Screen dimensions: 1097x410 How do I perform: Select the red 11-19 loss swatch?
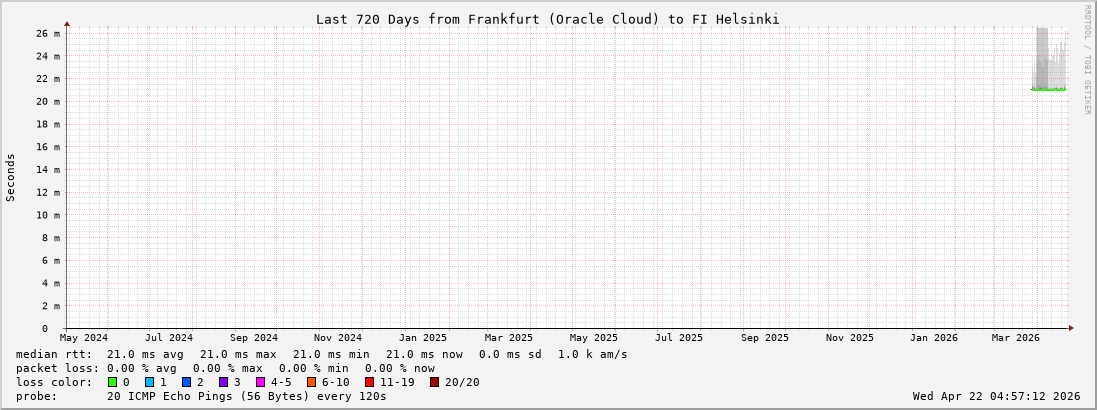(369, 382)
